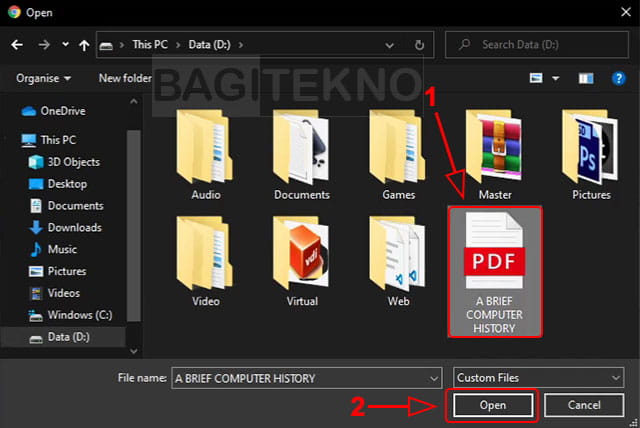
Task: Select the Audio folder
Action: point(205,155)
